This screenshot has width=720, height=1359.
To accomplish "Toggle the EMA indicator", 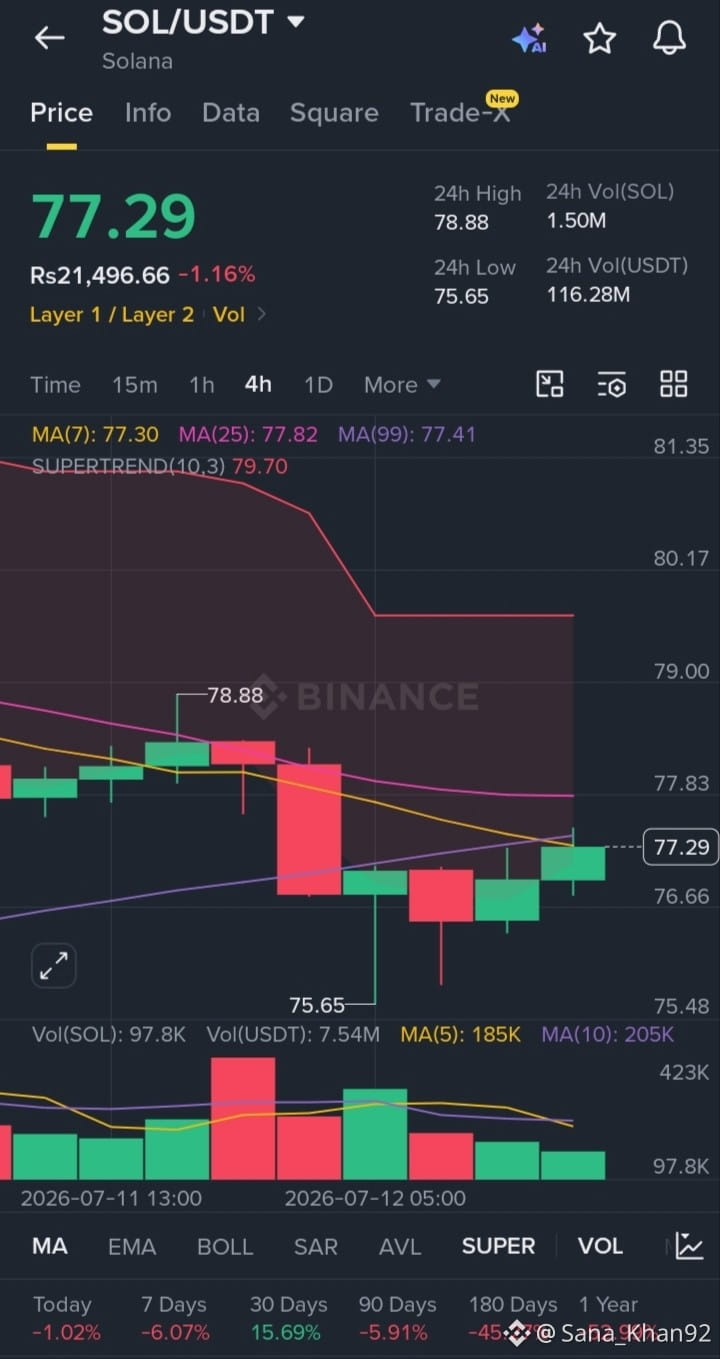I will 132,1246.
